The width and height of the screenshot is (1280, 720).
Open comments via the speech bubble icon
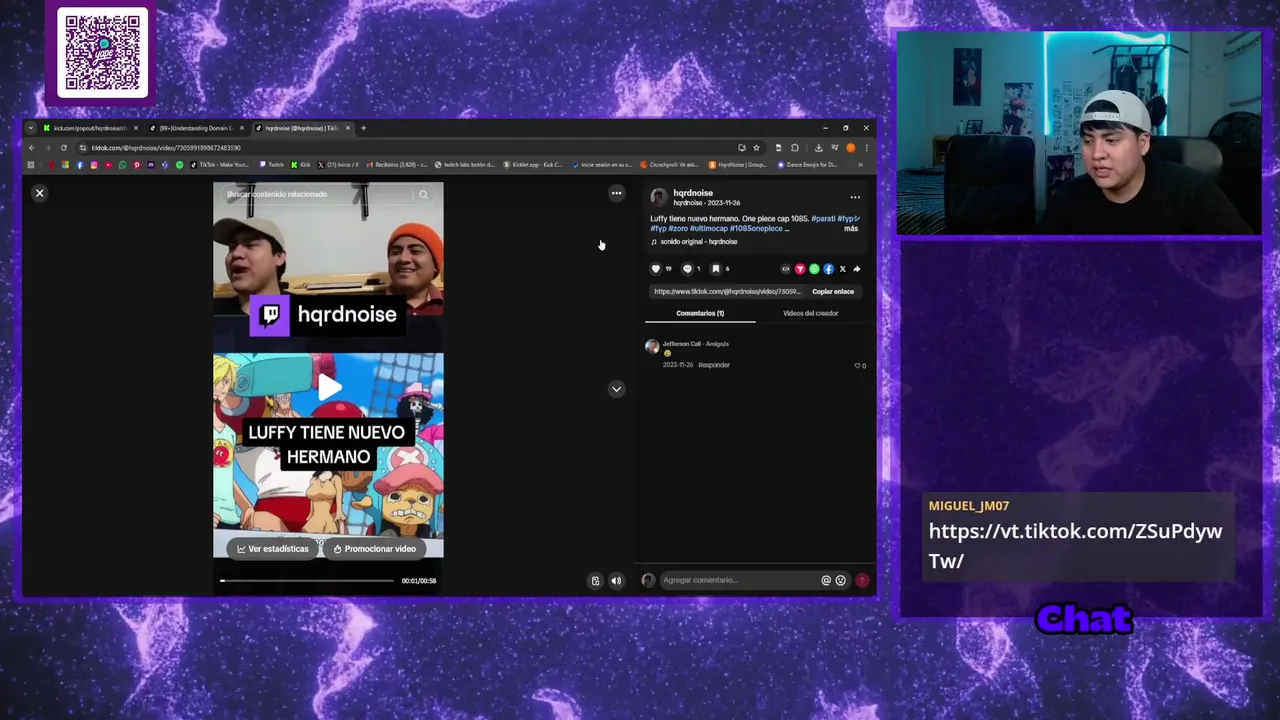point(687,268)
